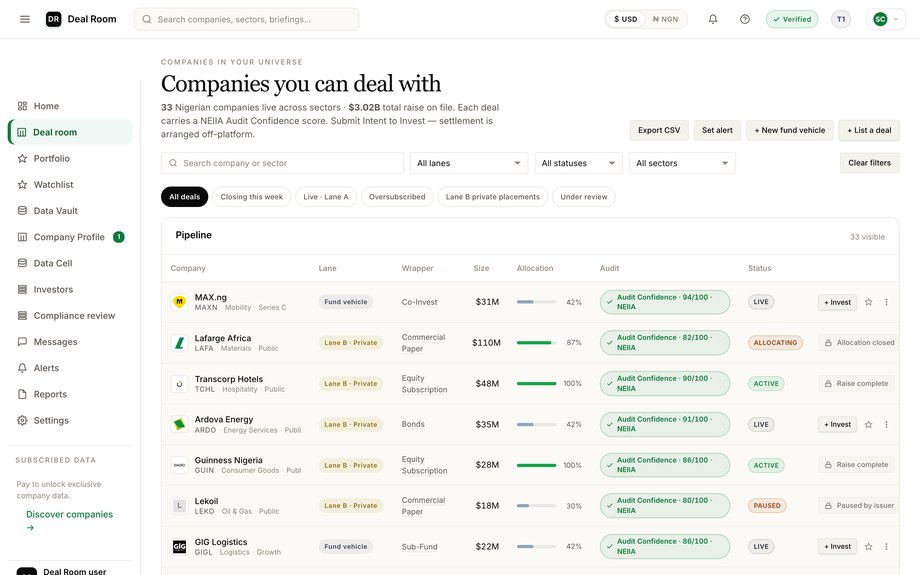The width and height of the screenshot is (920, 575).
Task: Open Data Vault in sidebar
Action: 69,211
